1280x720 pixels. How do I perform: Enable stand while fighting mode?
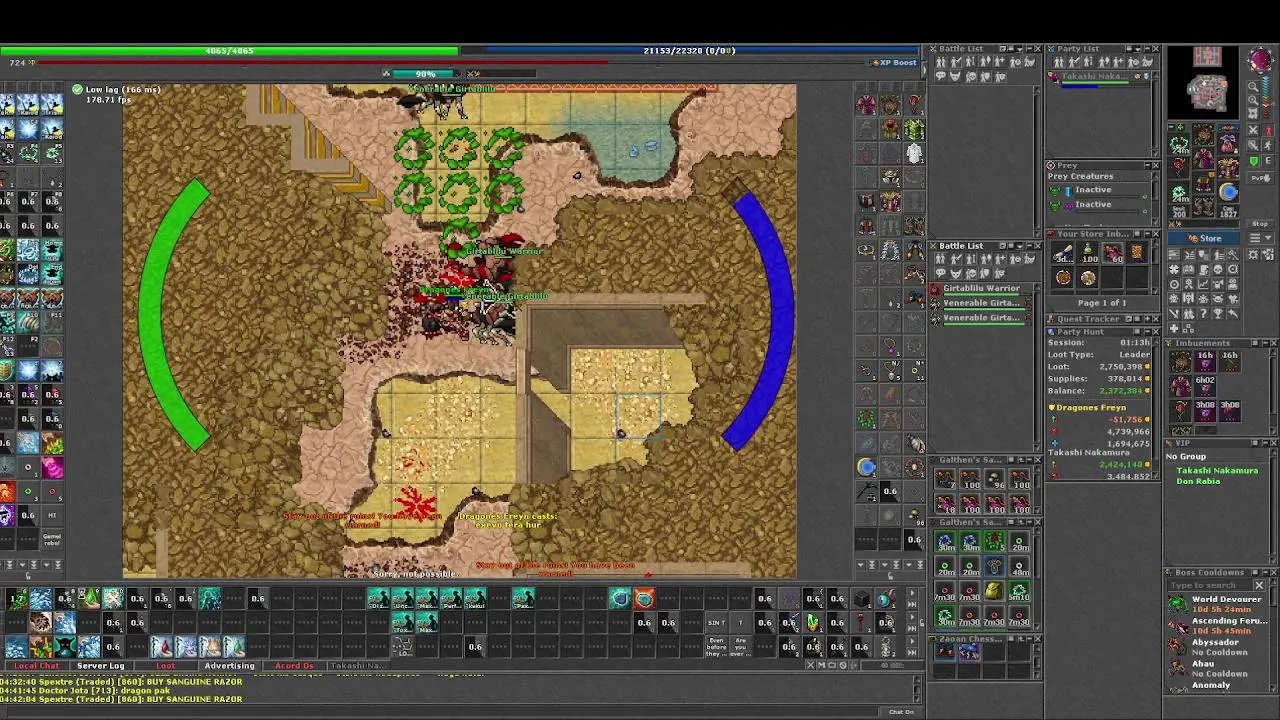coord(1267,144)
